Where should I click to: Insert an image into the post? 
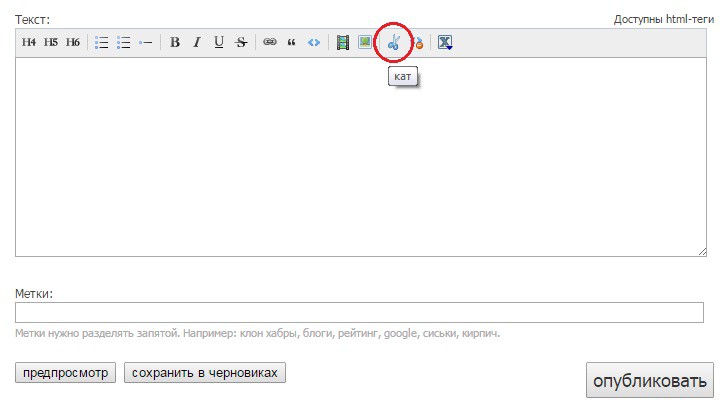coord(365,43)
